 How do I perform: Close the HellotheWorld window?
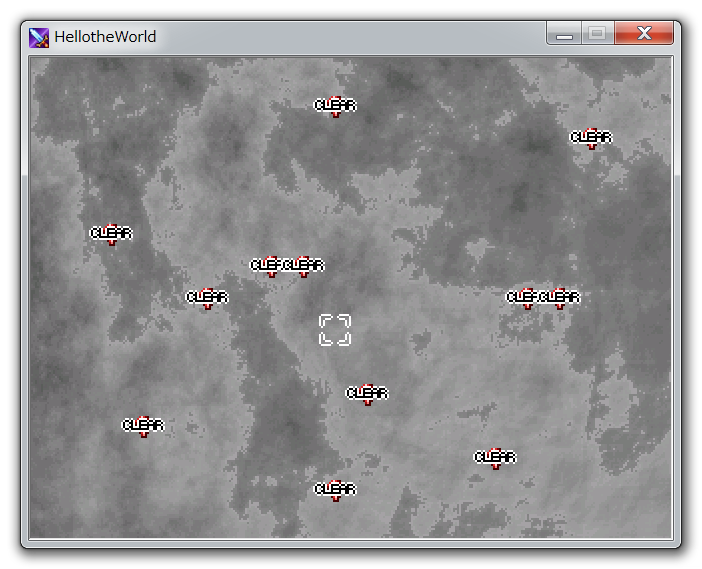pos(644,33)
